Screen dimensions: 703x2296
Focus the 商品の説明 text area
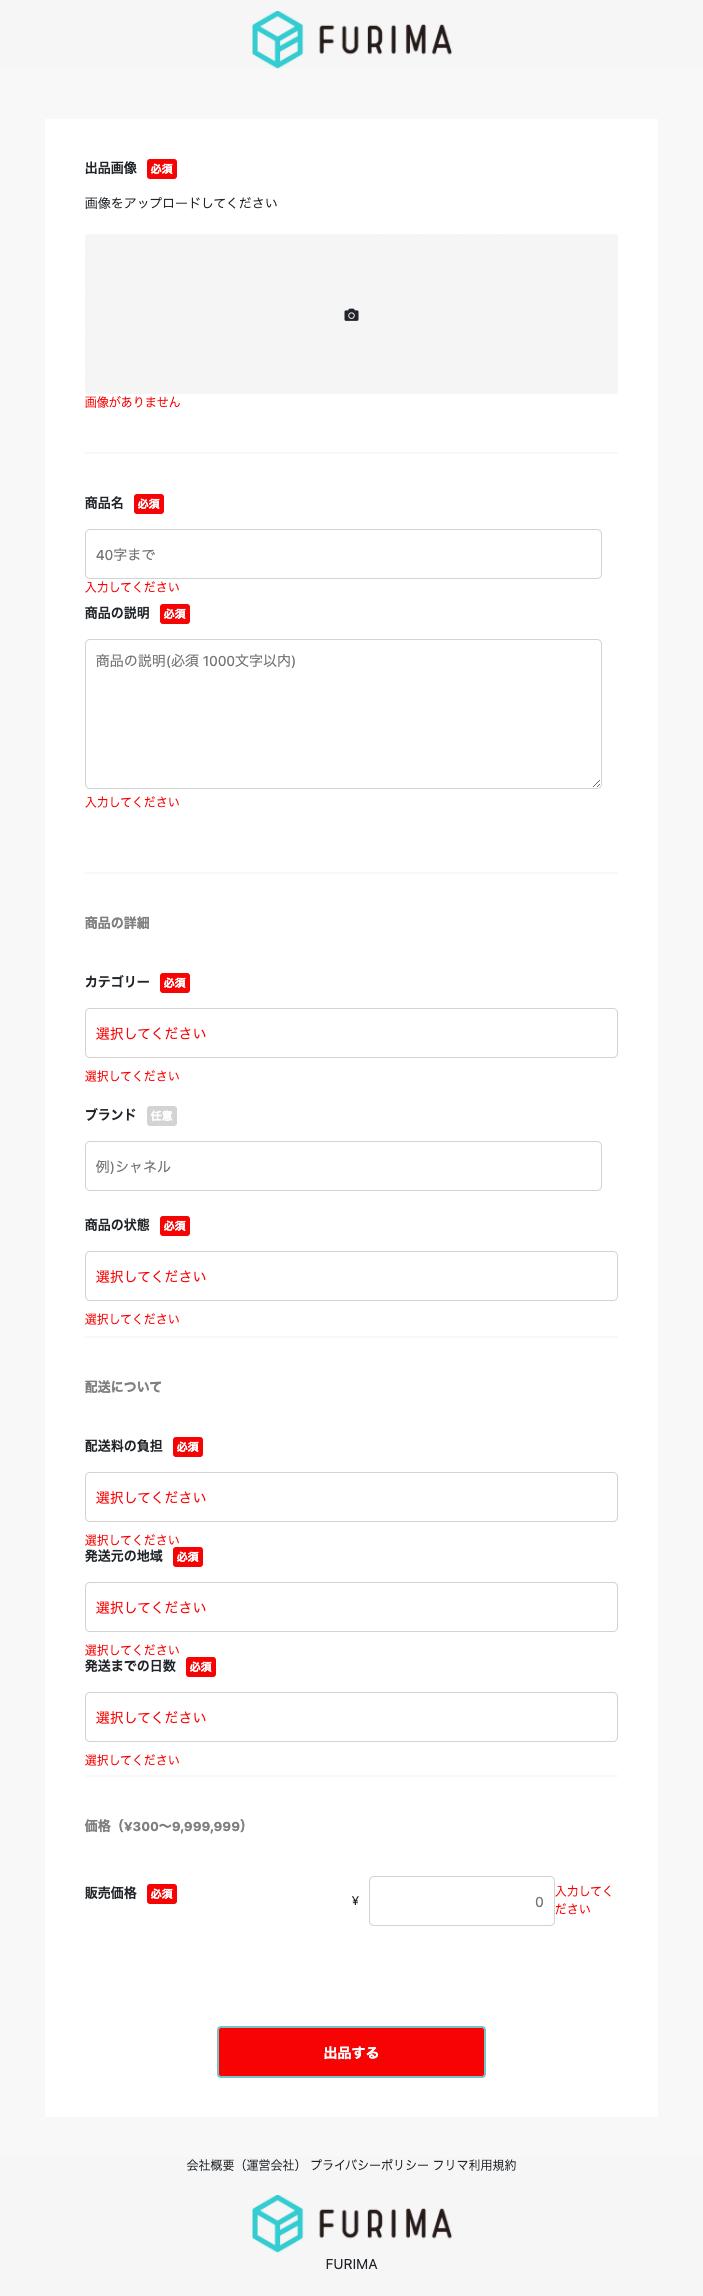coord(343,713)
